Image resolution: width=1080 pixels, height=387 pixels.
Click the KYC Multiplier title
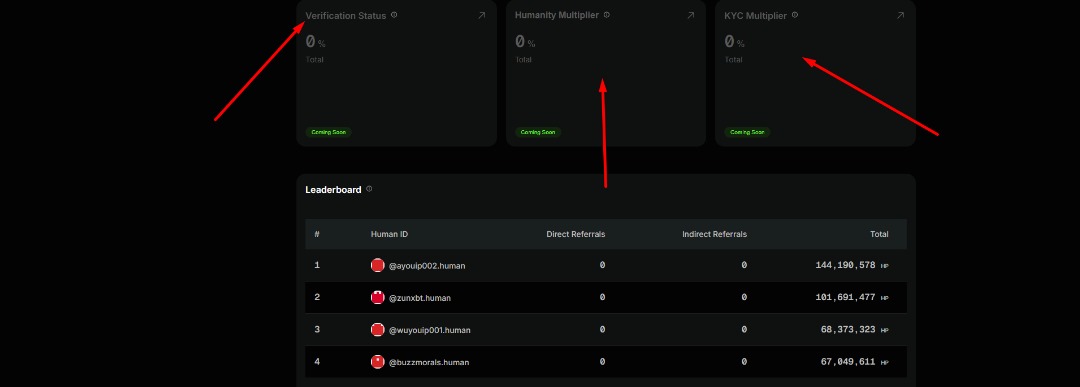click(x=756, y=15)
